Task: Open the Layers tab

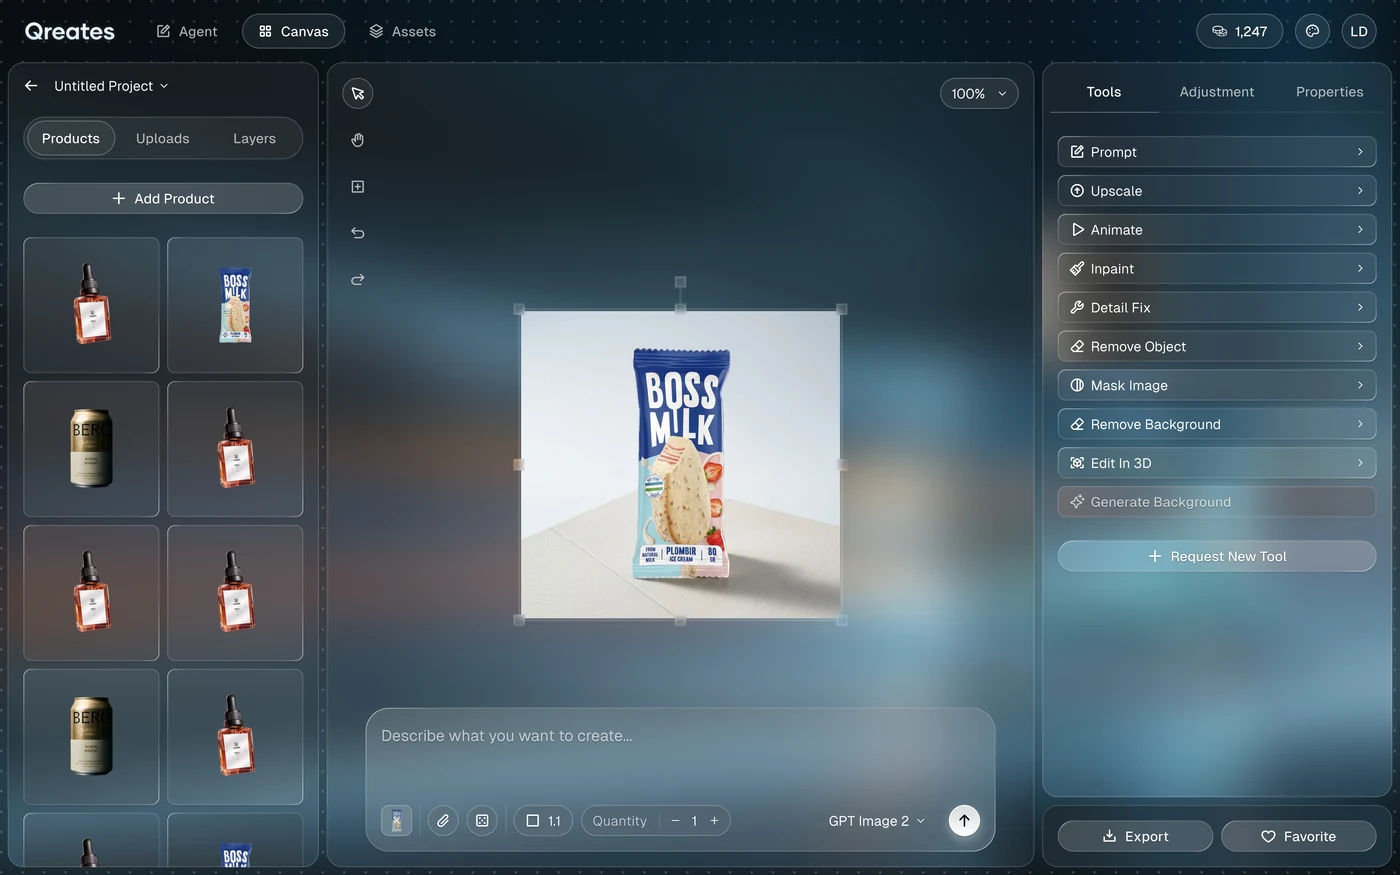Action: (254, 138)
